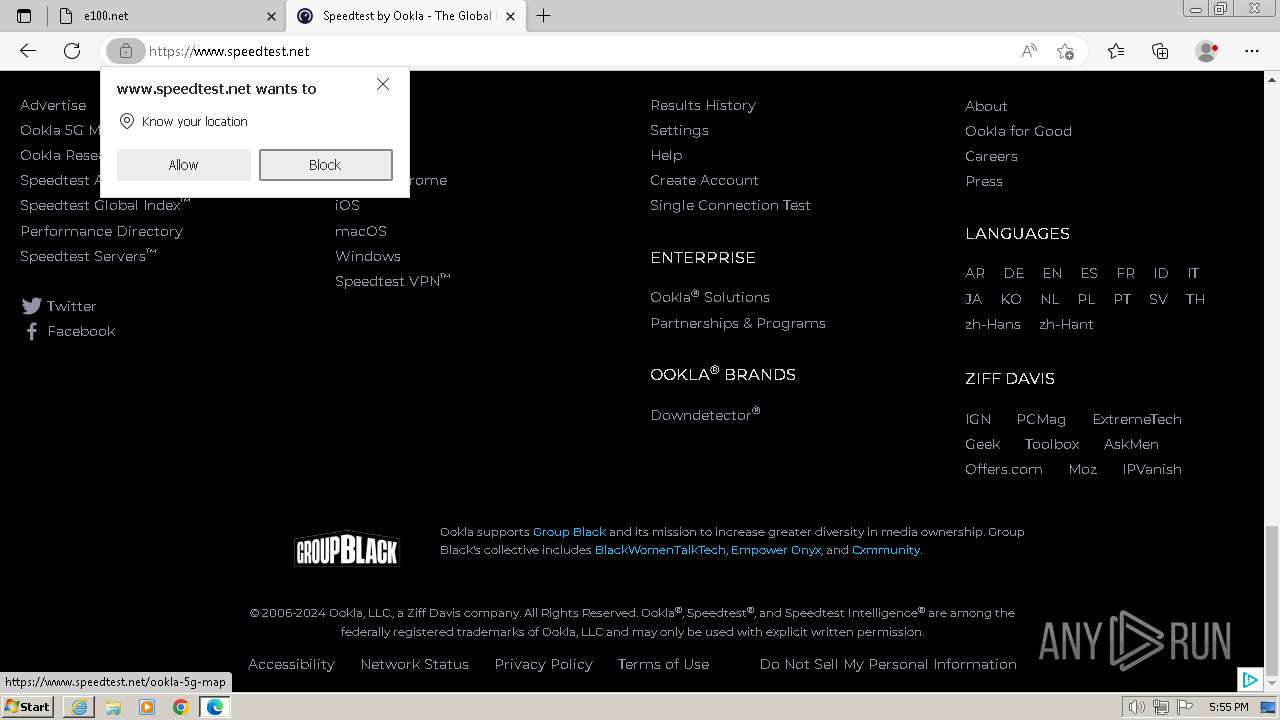Open Single Connection Test link
Image resolution: width=1280 pixels, height=720 pixels.
click(730, 205)
